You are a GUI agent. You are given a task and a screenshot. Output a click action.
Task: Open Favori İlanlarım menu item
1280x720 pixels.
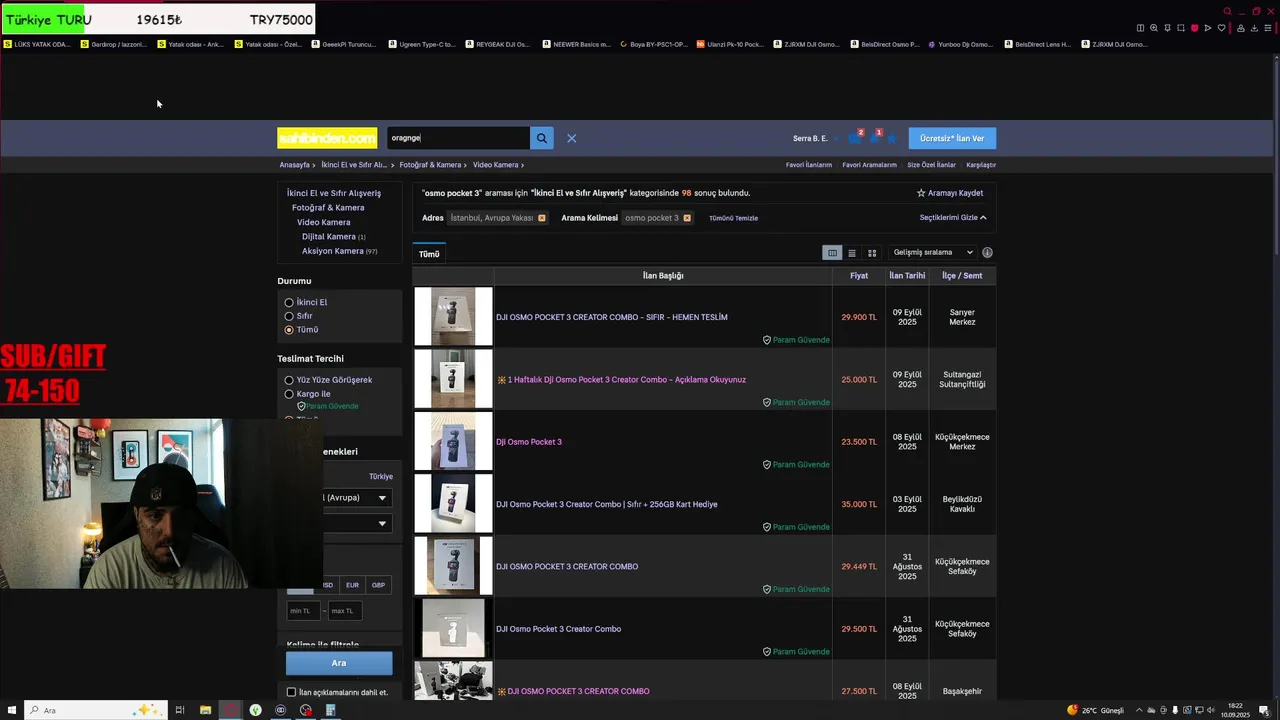(809, 165)
